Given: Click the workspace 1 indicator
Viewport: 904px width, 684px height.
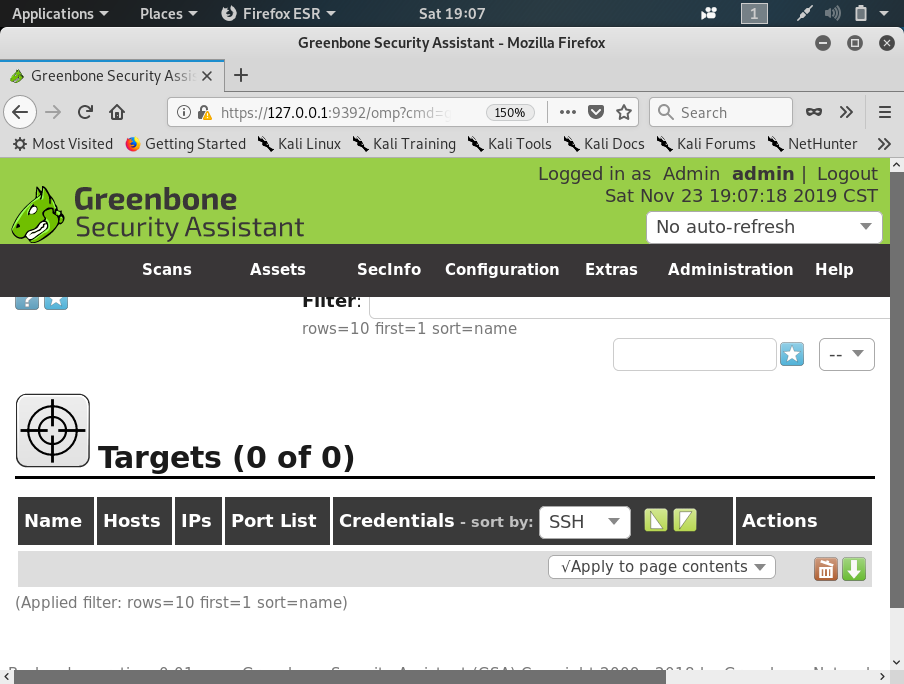Looking at the screenshot, I should pyautogui.click(x=754, y=13).
